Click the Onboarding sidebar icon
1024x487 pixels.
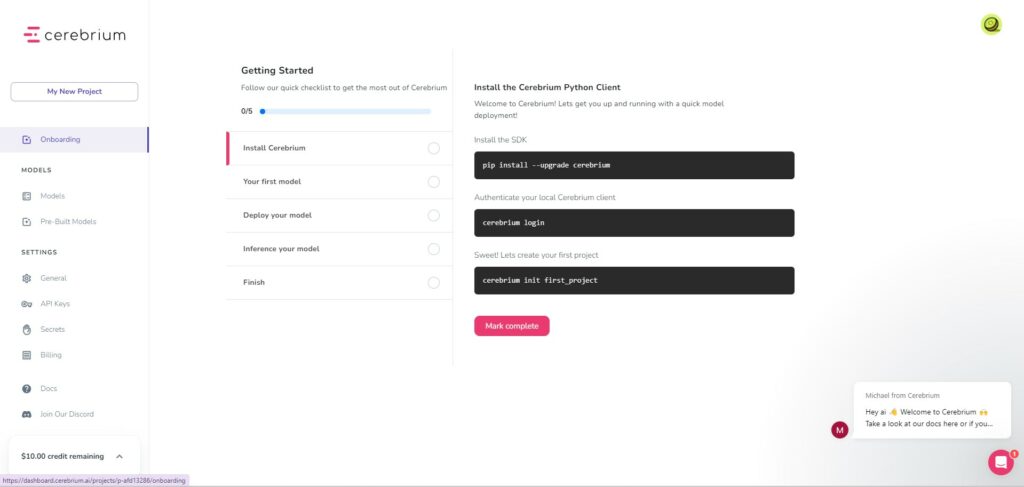[x=27, y=140]
